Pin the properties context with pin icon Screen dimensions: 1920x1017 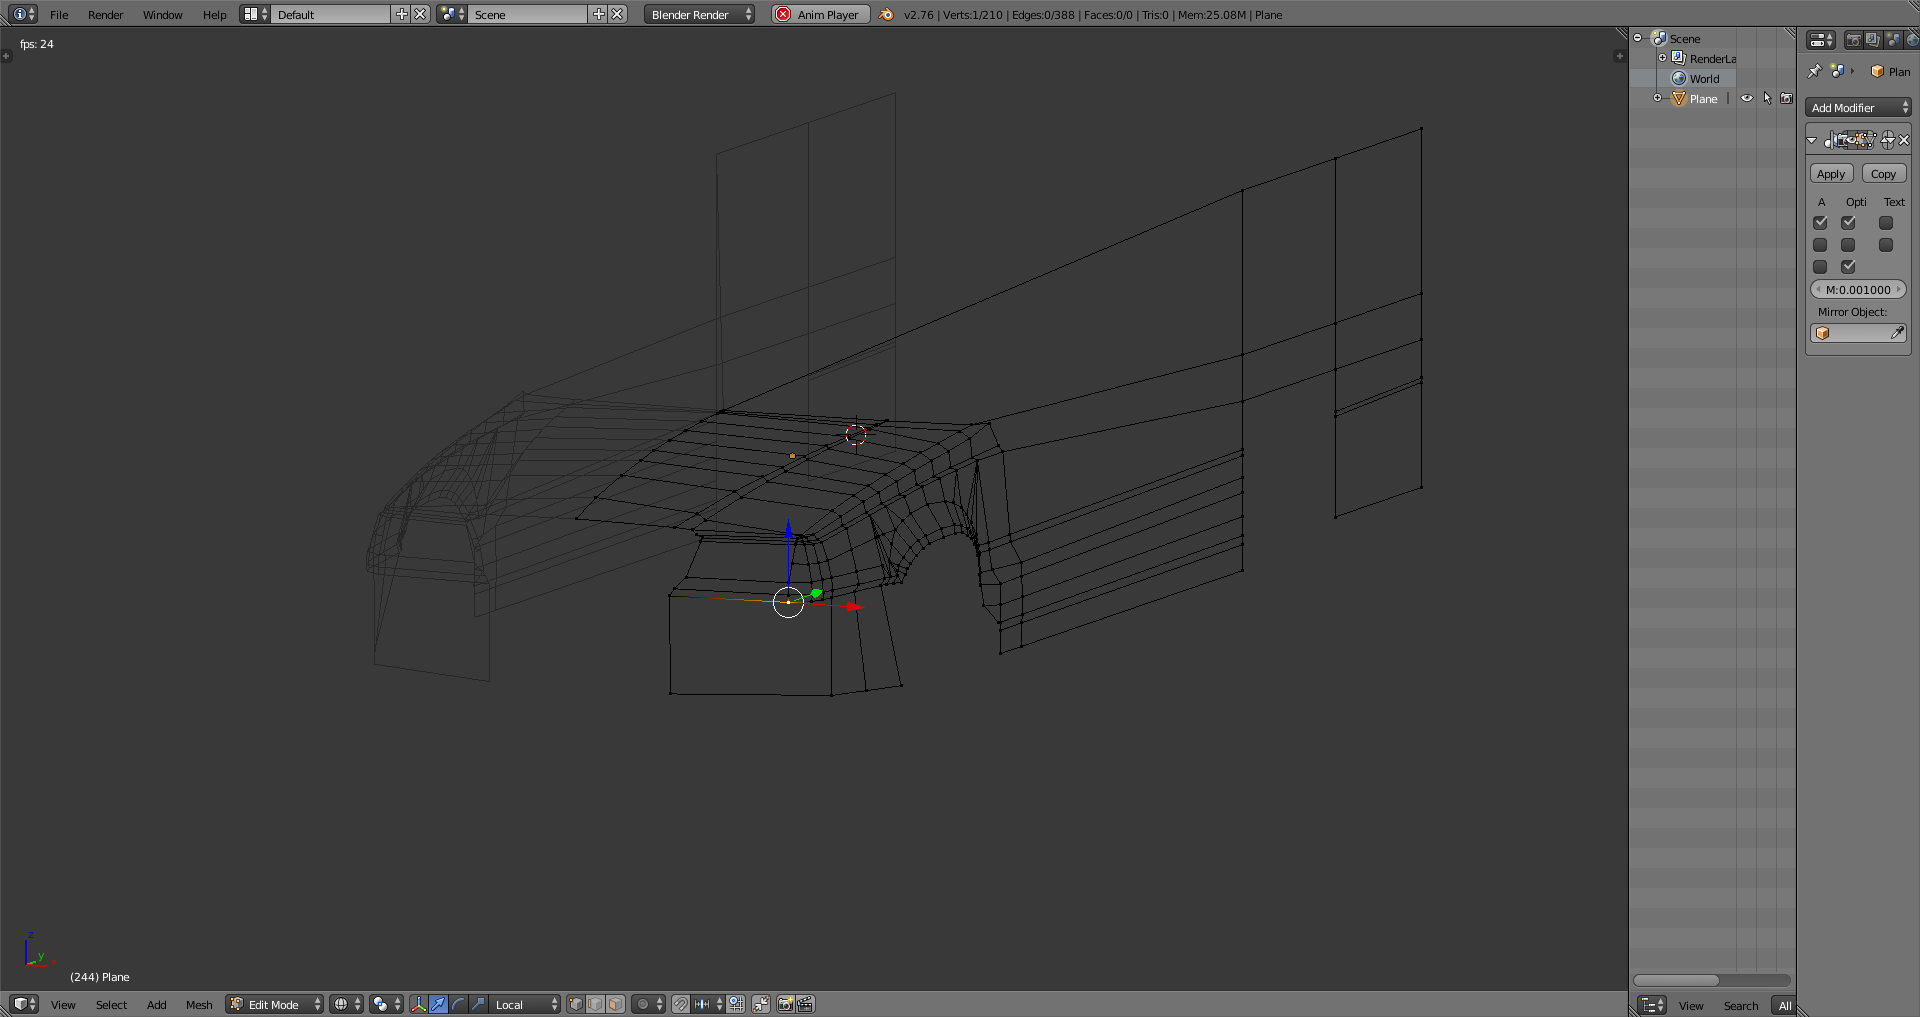click(1814, 71)
